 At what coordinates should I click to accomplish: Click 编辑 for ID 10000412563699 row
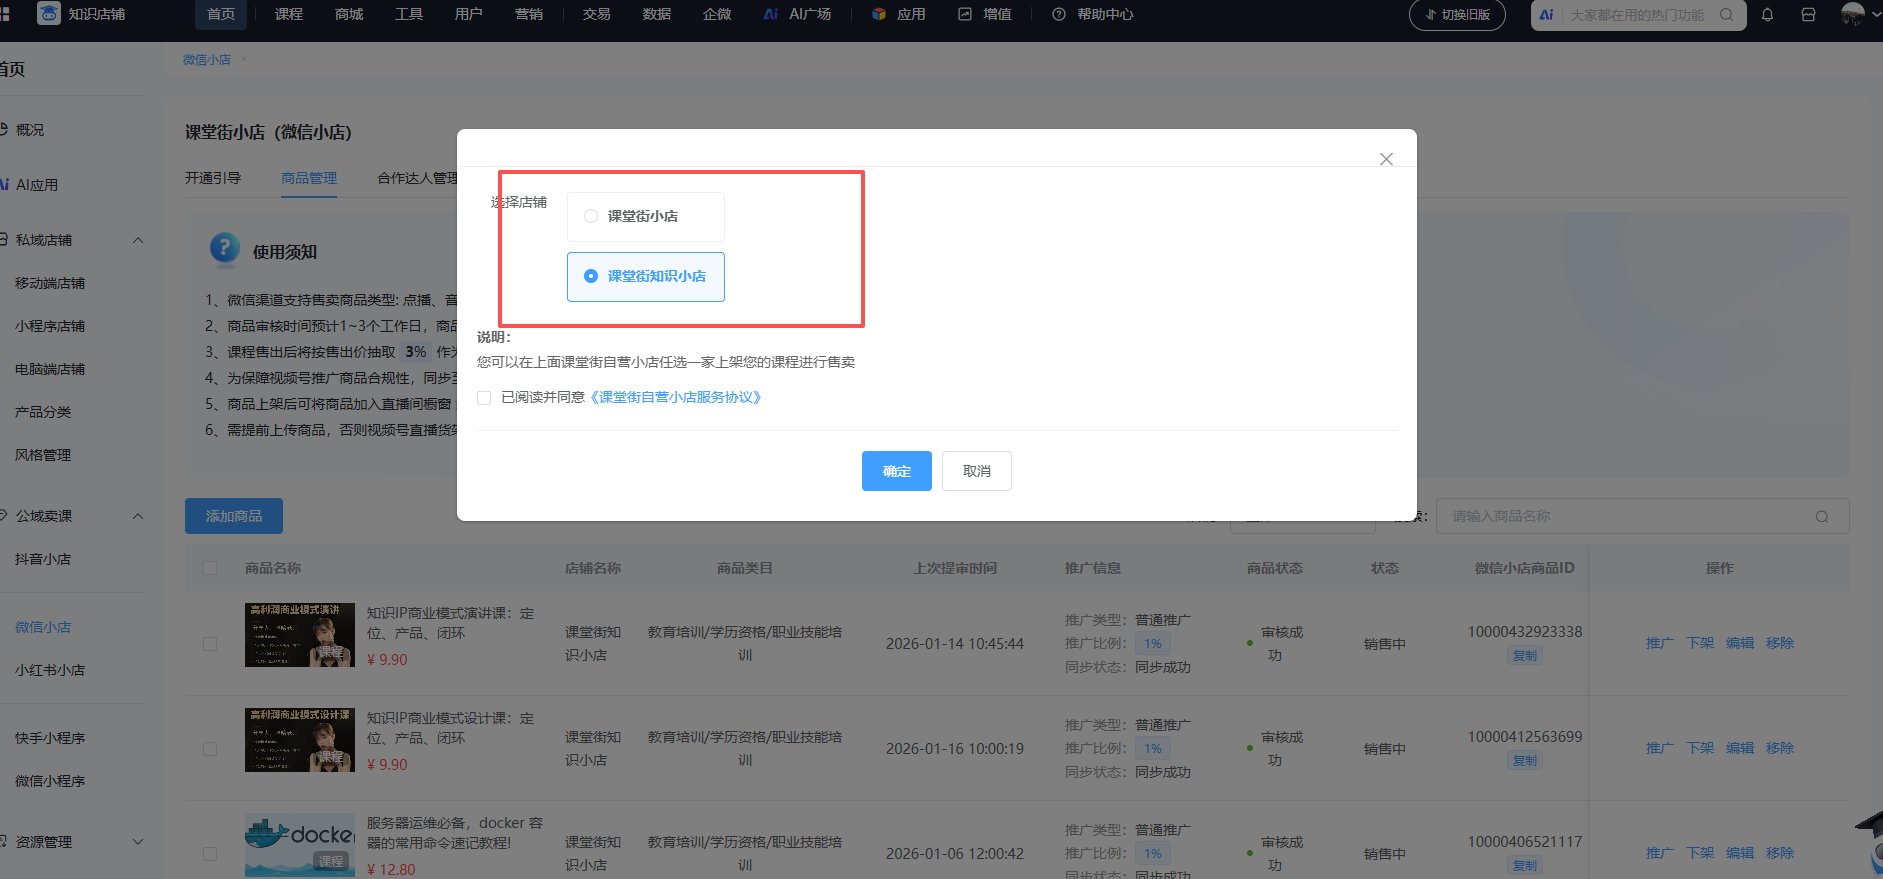[x=1740, y=748]
